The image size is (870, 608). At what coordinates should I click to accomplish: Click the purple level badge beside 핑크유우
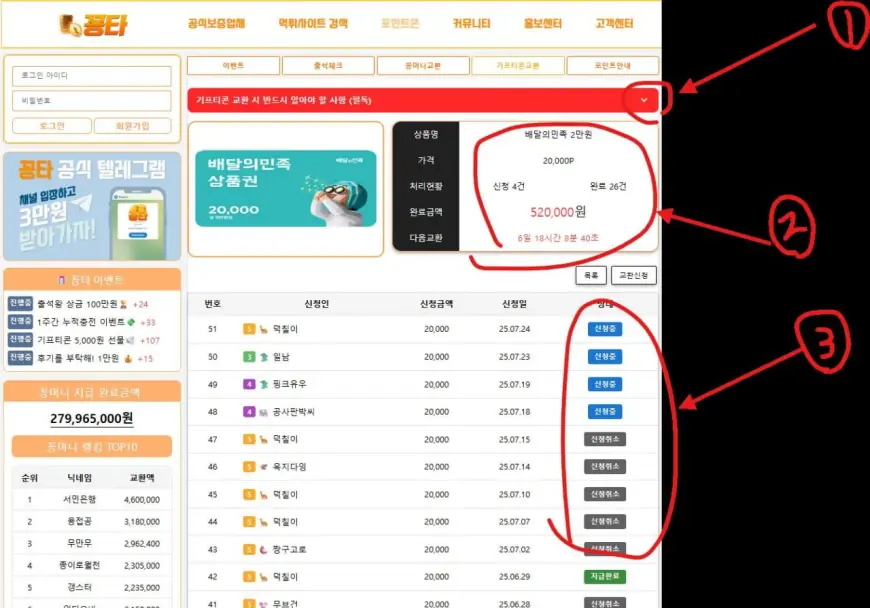[x=249, y=384]
